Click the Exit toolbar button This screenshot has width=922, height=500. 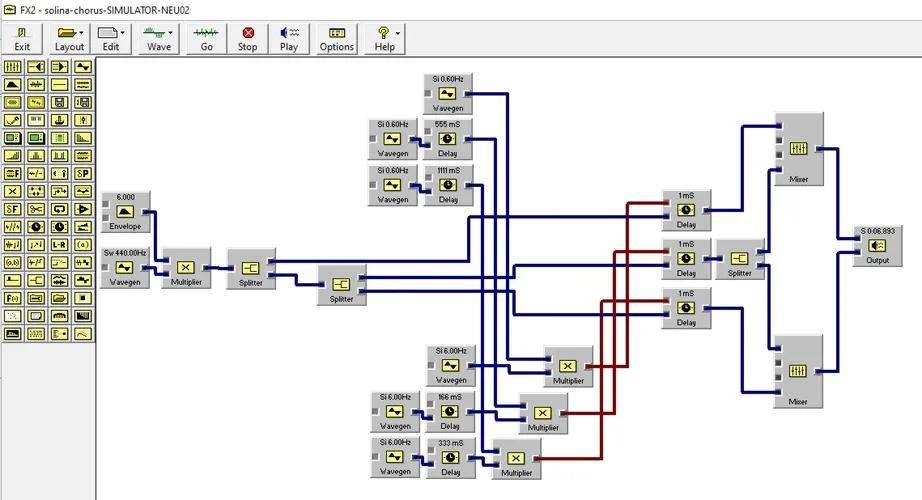coord(22,39)
